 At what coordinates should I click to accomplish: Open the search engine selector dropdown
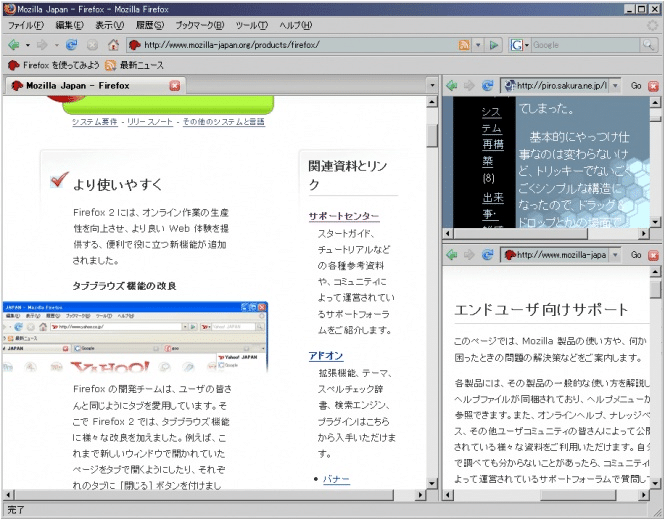coord(526,45)
